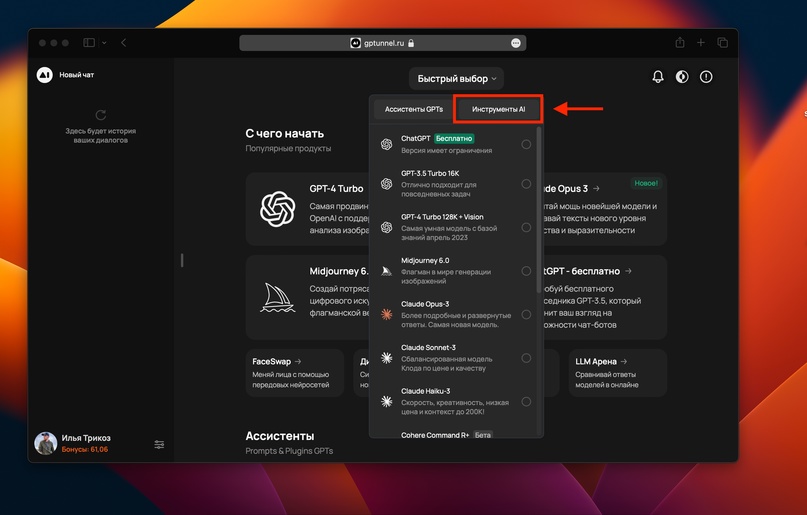Click the Бонусы: 61,06 balance
The height and width of the screenshot is (515, 807).
click(x=85, y=449)
